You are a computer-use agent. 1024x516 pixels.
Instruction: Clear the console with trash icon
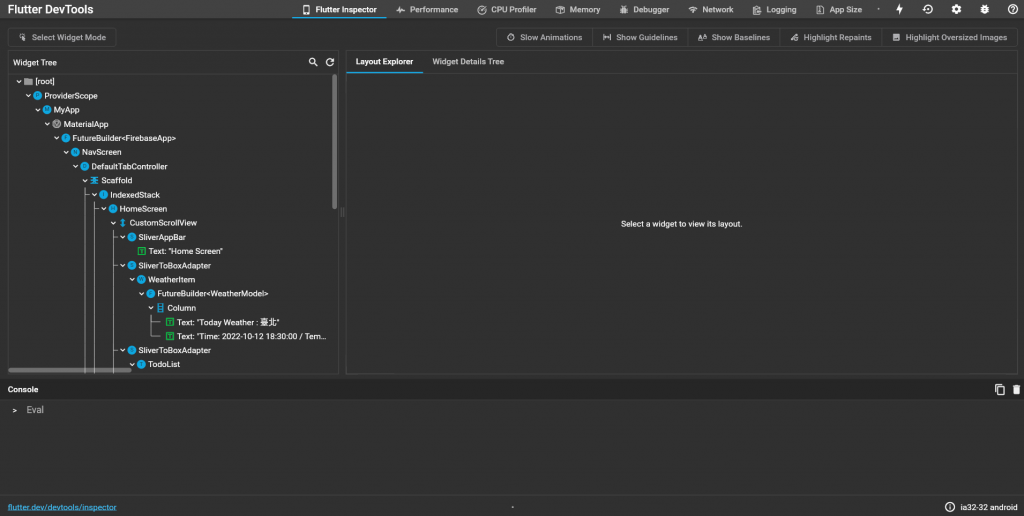[1016, 389]
